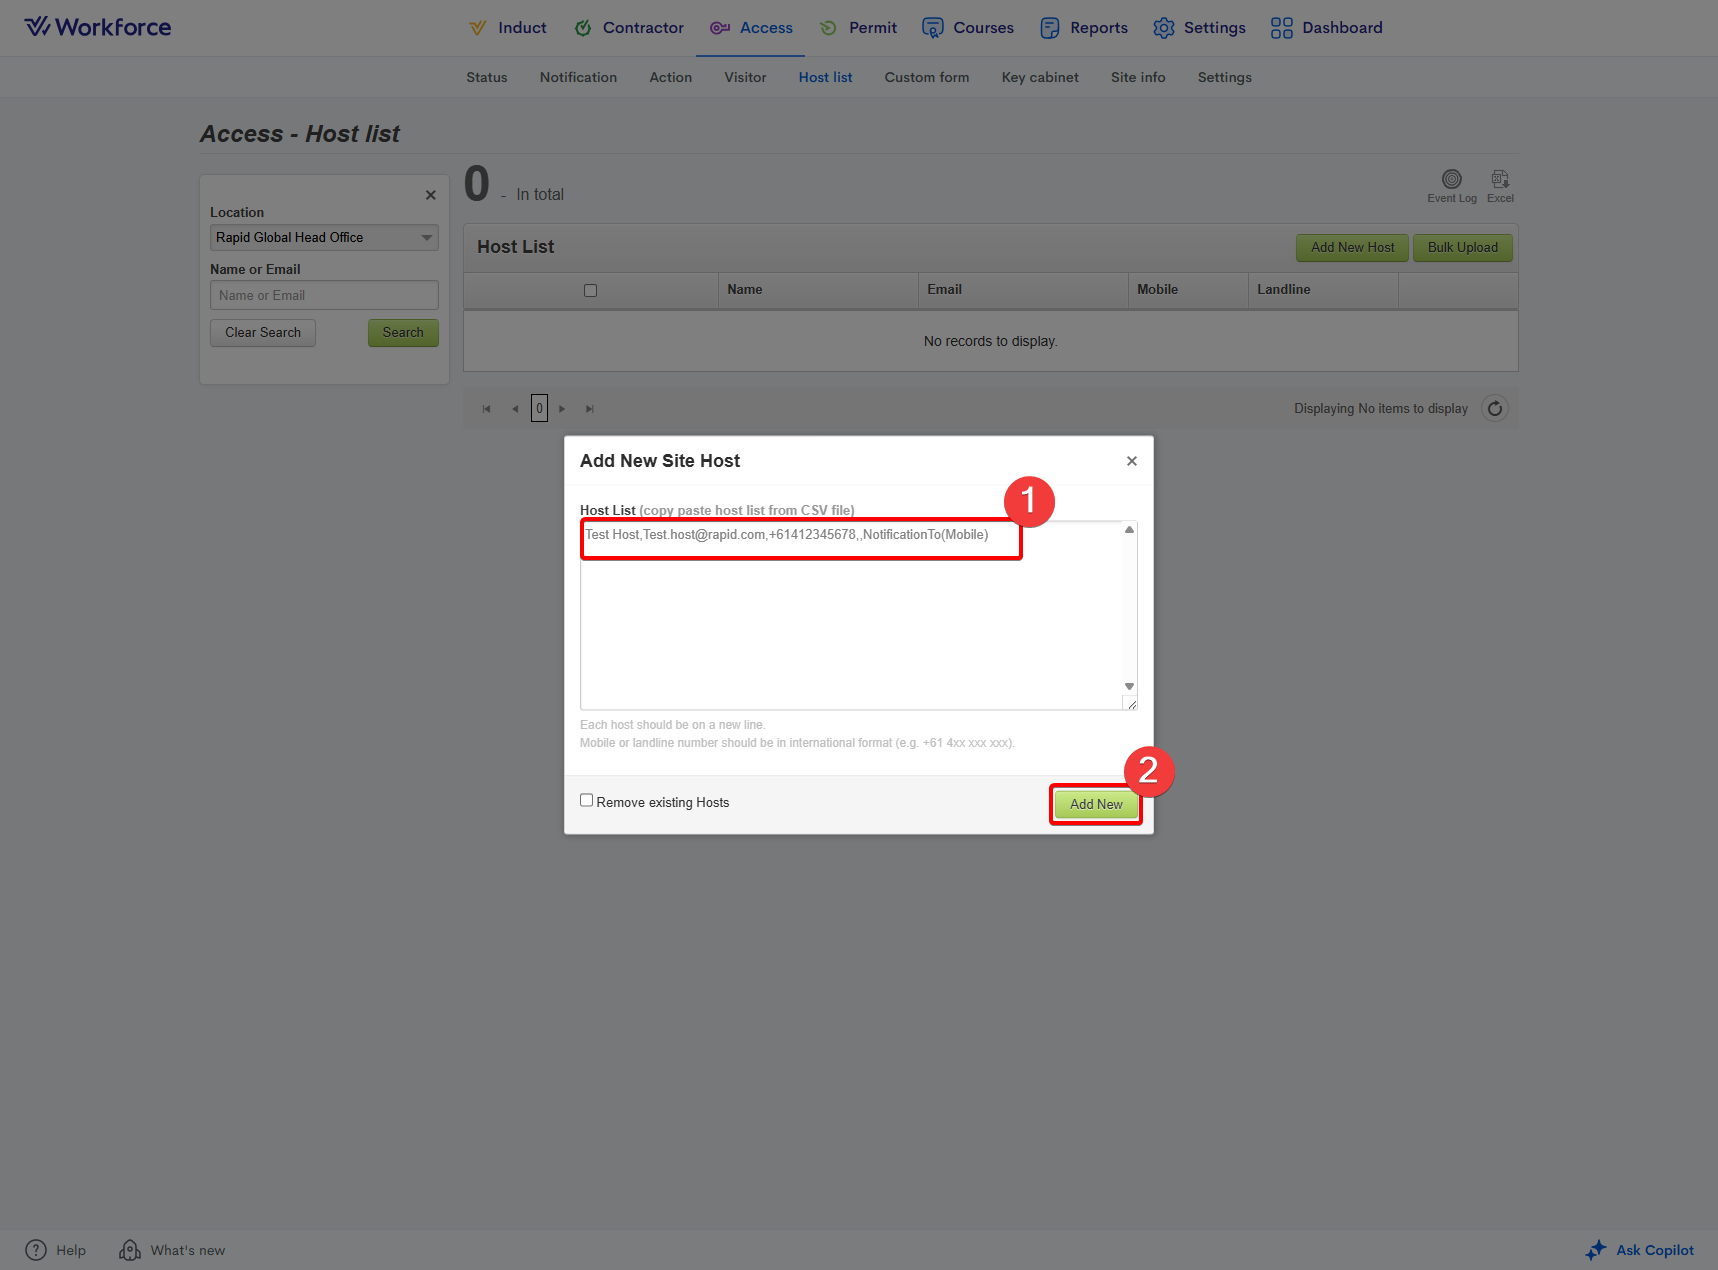Toggle the select-all checkbox in Host List header
The width and height of the screenshot is (1718, 1270).
[590, 291]
